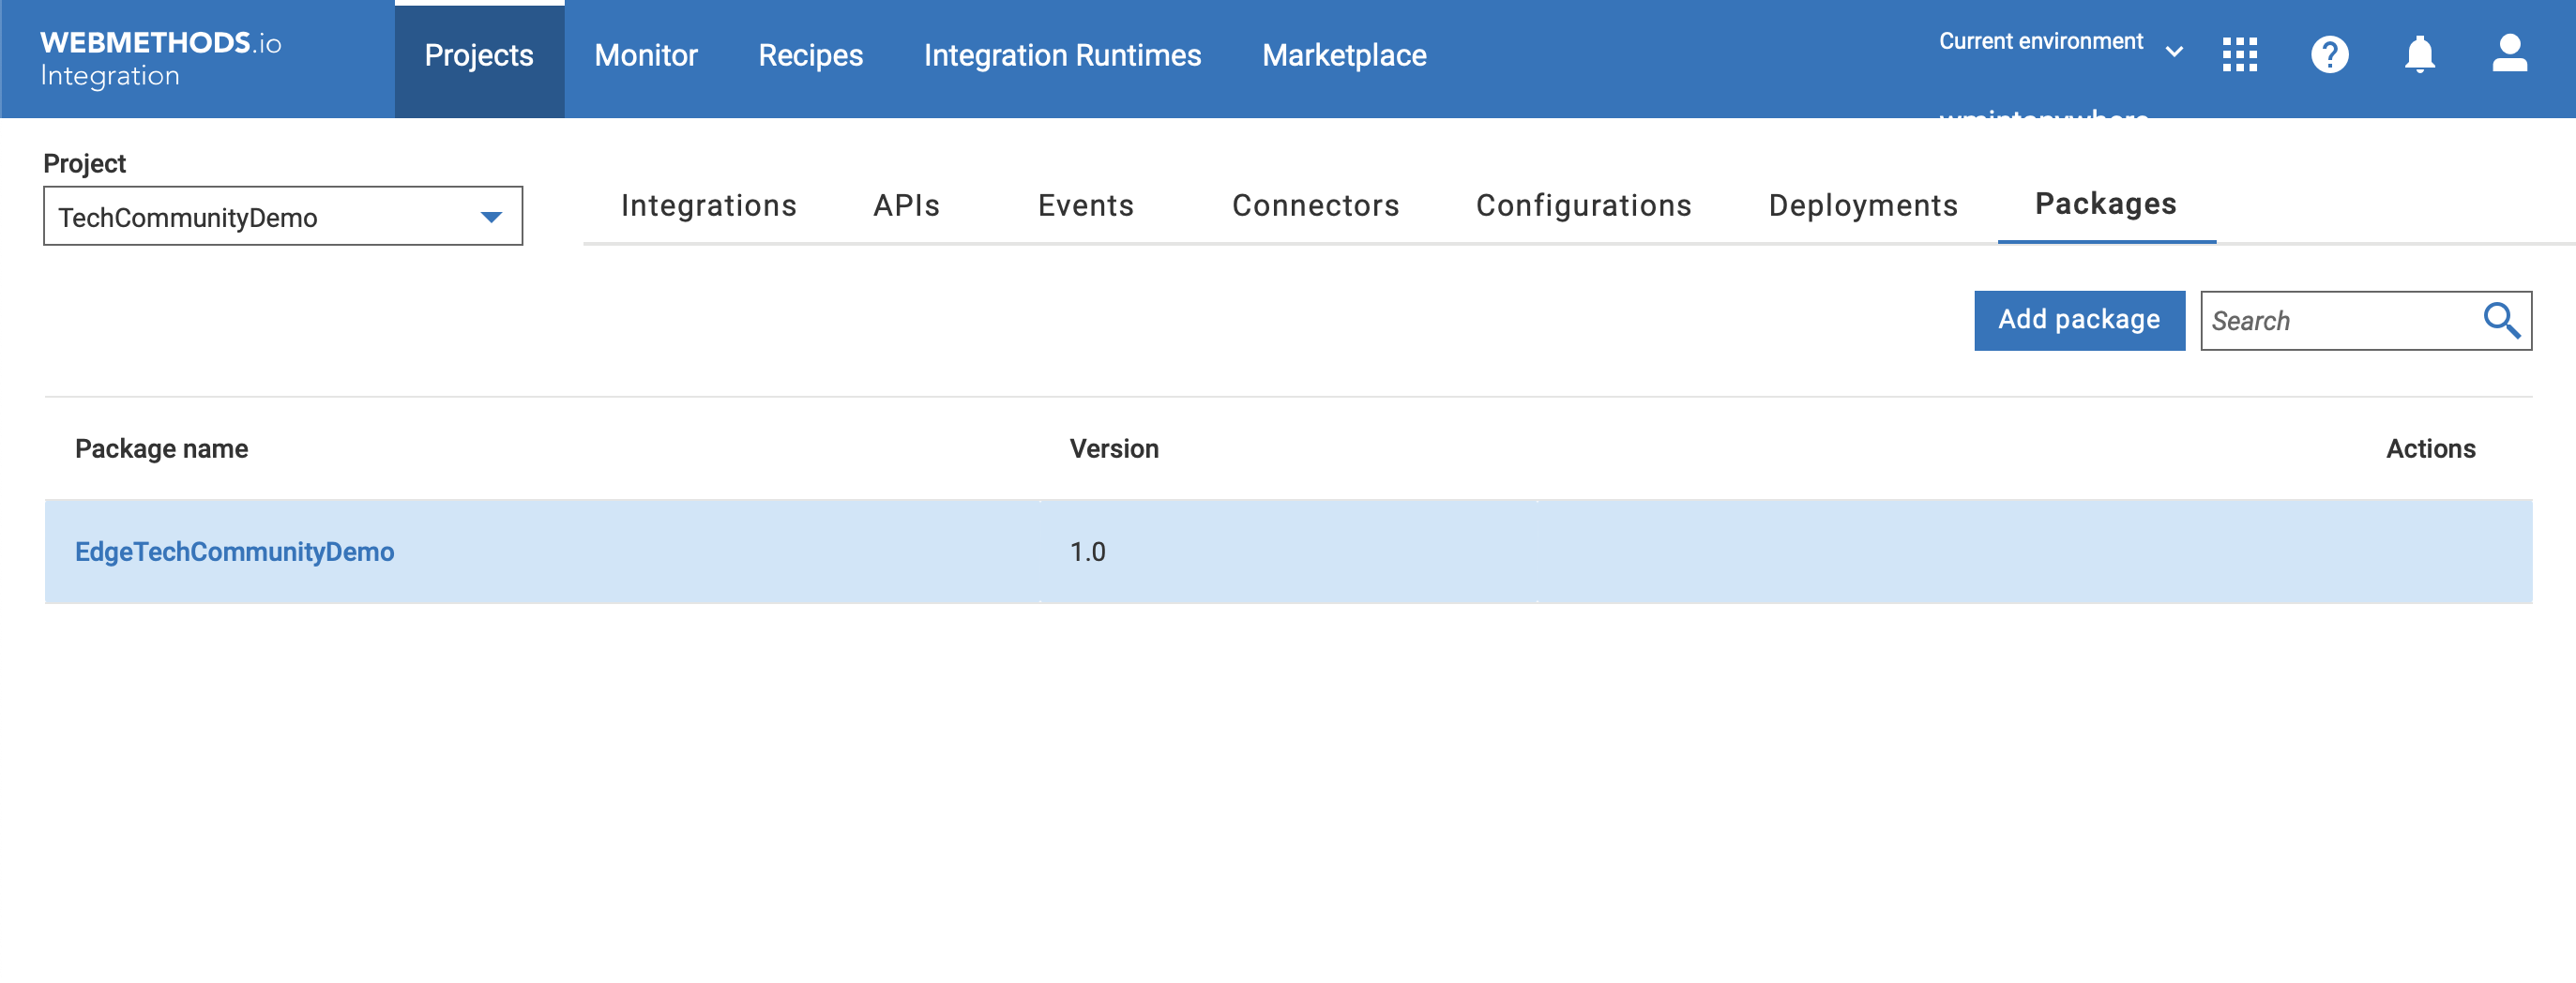Click the Add package button

coord(2079,320)
